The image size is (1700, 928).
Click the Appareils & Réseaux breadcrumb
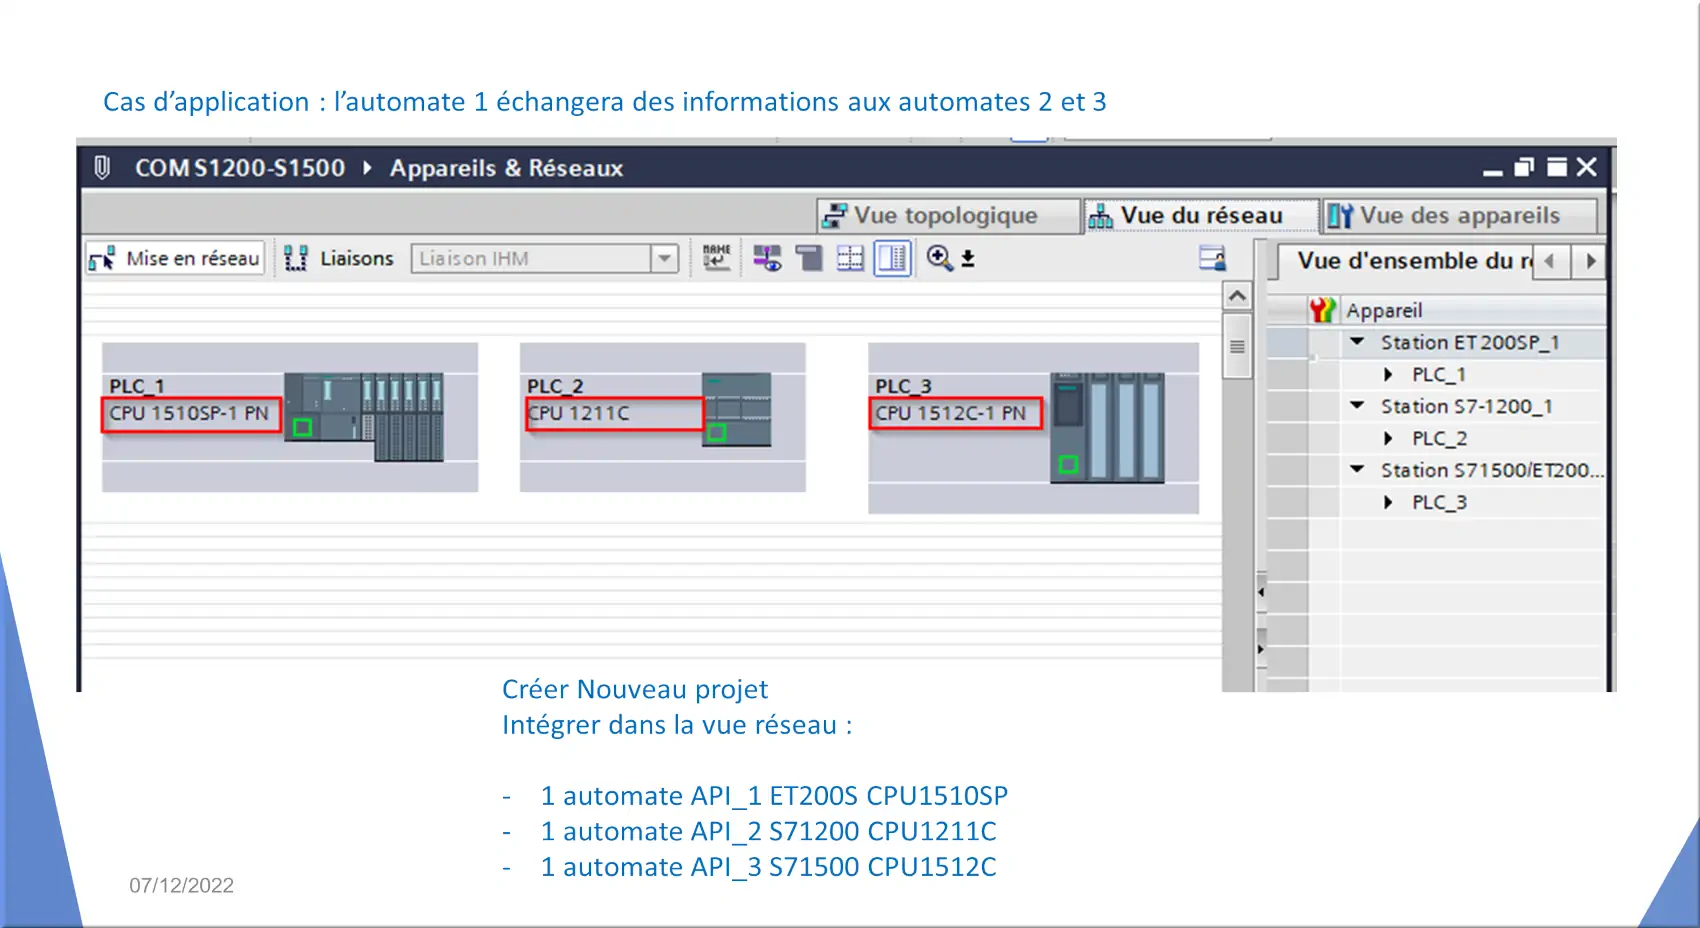click(506, 168)
